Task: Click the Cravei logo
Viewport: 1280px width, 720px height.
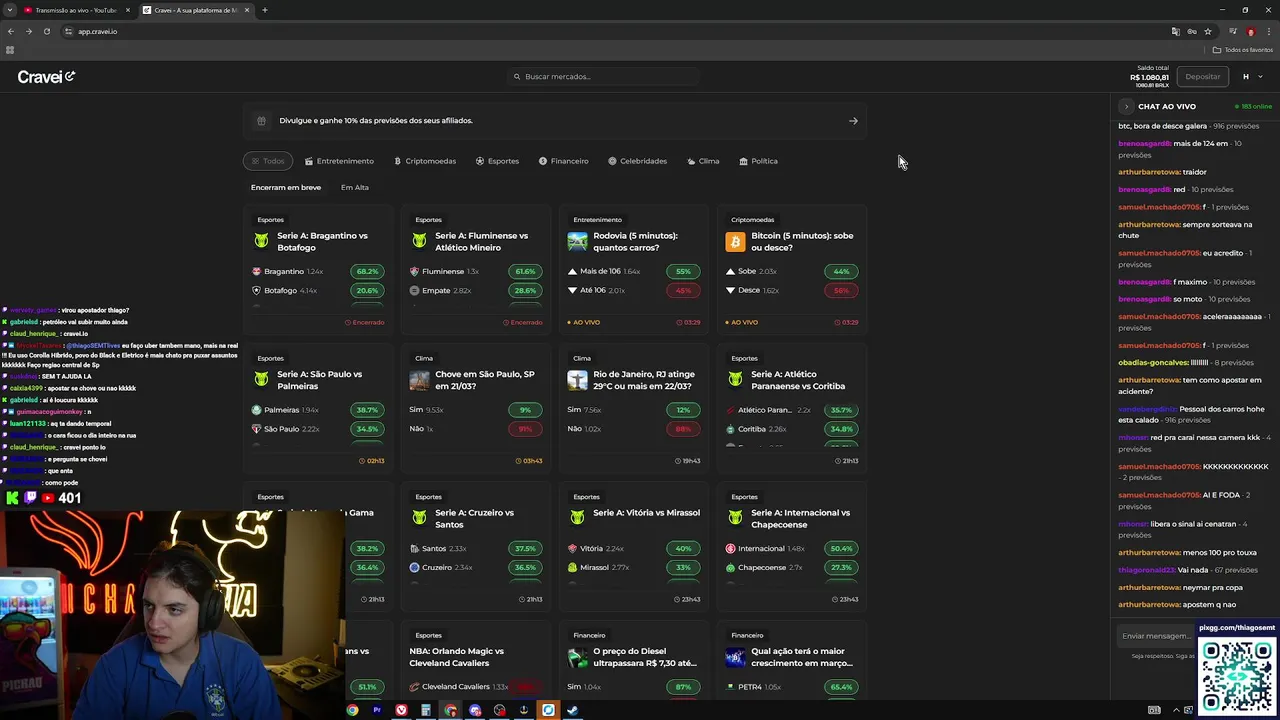Action: (x=46, y=77)
